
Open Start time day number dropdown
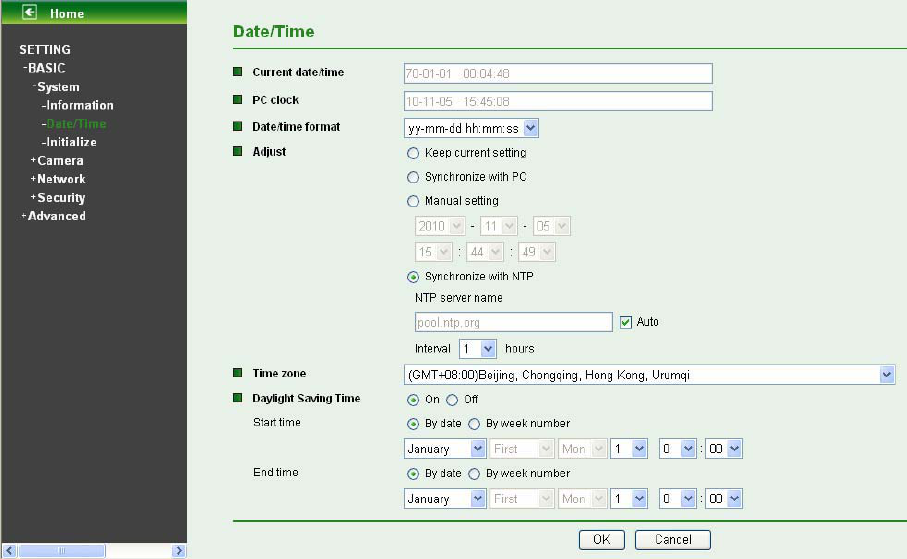click(629, 449)
